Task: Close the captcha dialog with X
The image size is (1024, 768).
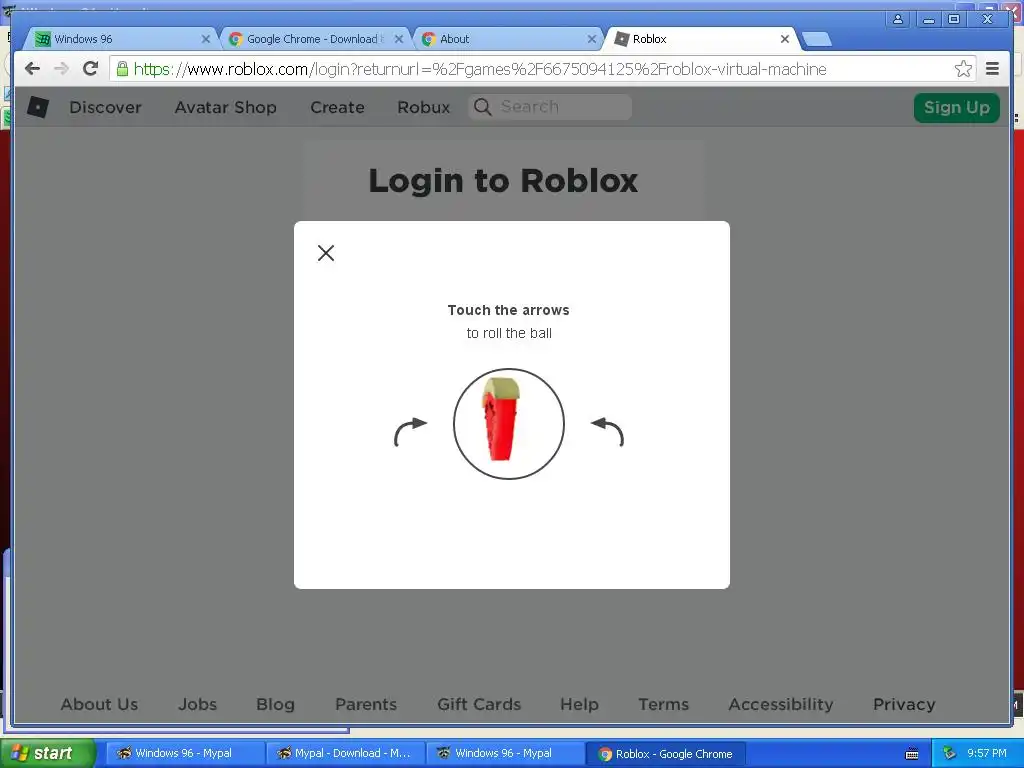Action: click(326, 253)
